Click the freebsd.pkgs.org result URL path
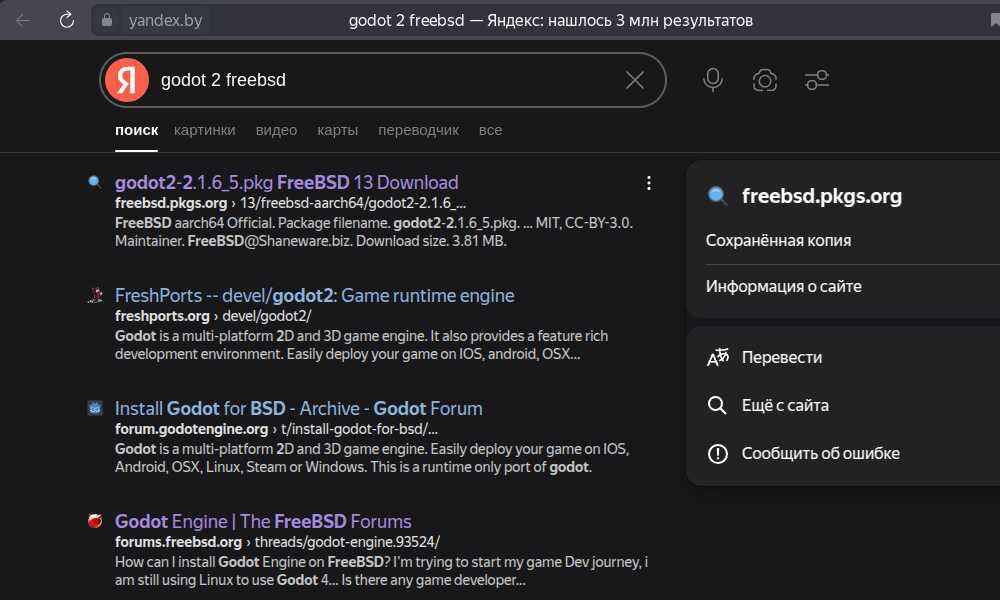1000x600 pixels. click(x=290, y=203)
